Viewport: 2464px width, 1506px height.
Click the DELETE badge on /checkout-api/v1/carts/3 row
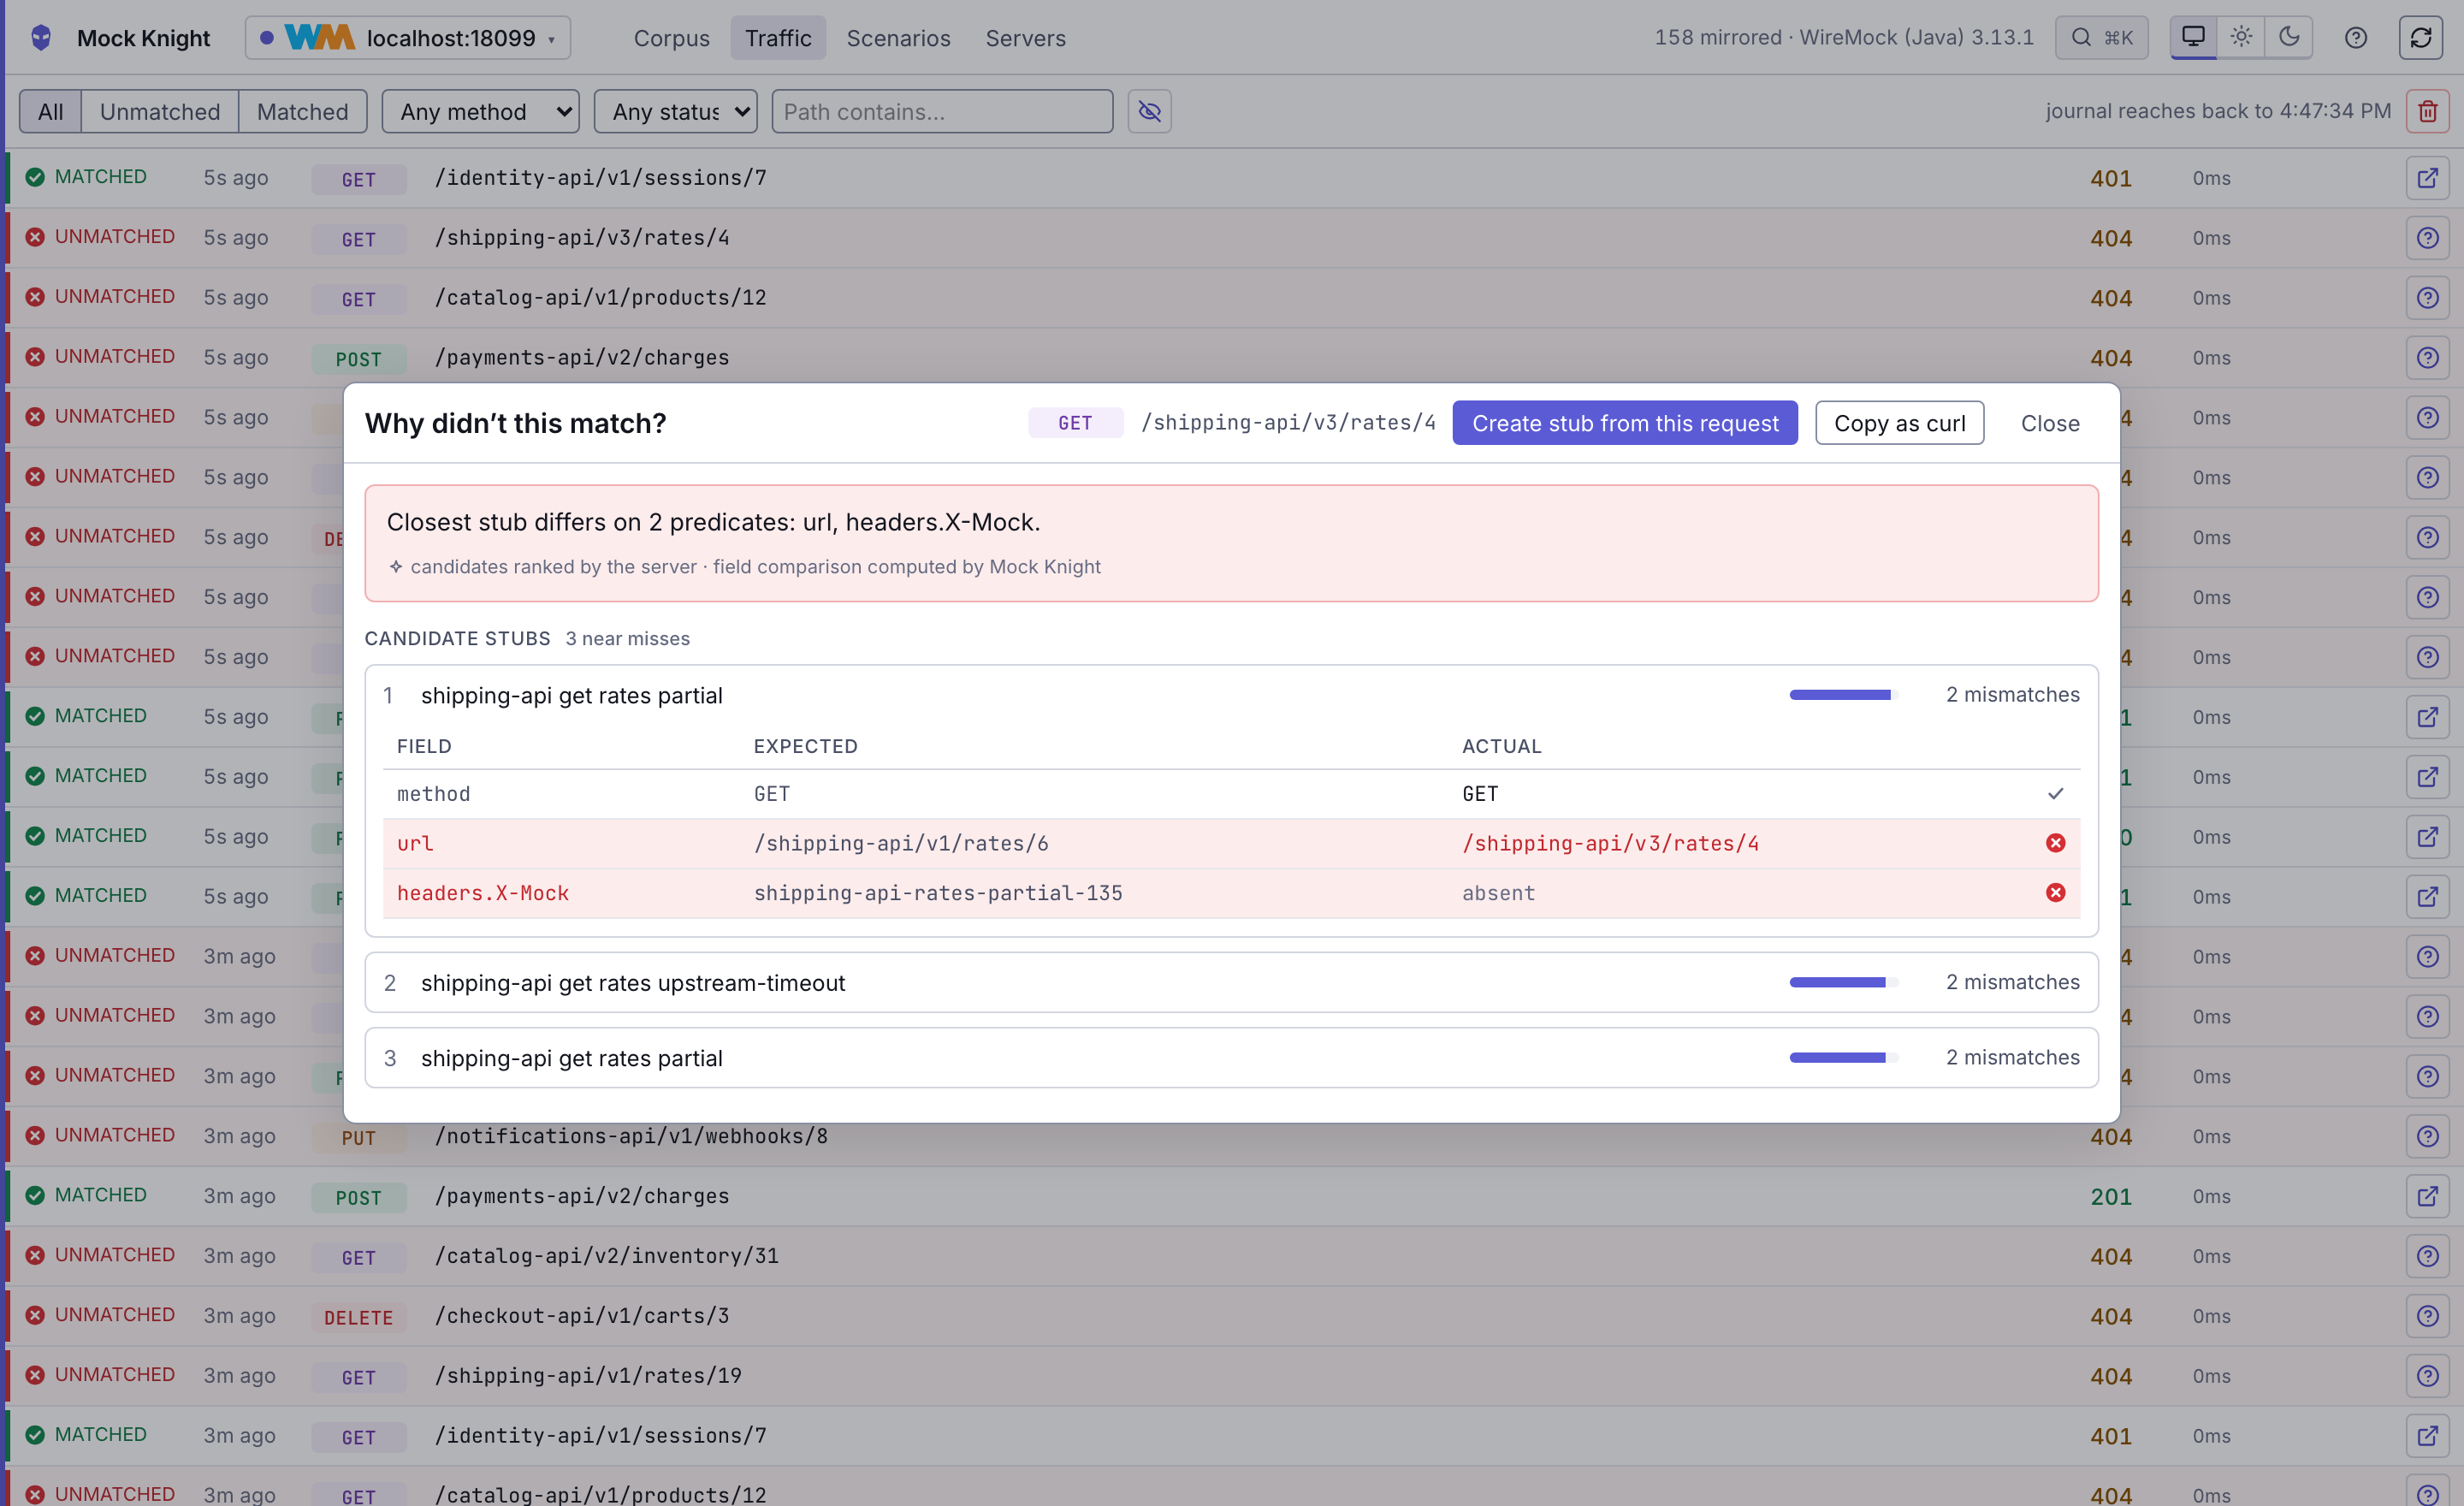(359, 1317)
